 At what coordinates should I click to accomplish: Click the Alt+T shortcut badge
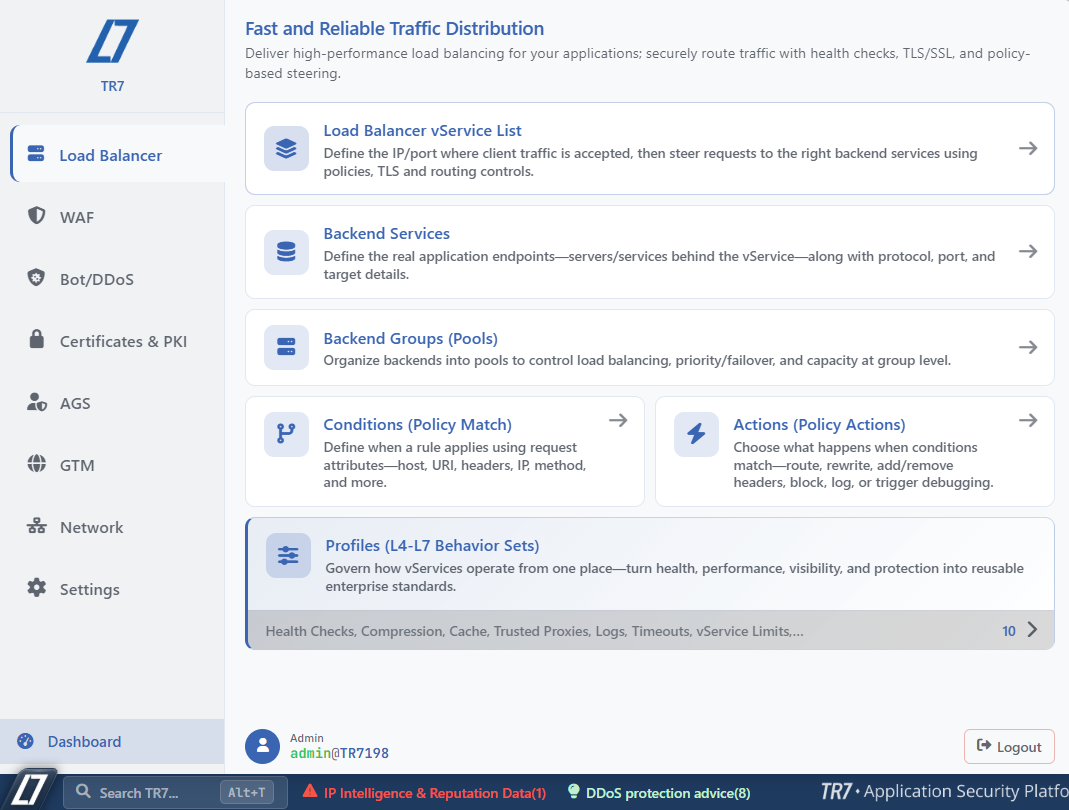(246, 792)
